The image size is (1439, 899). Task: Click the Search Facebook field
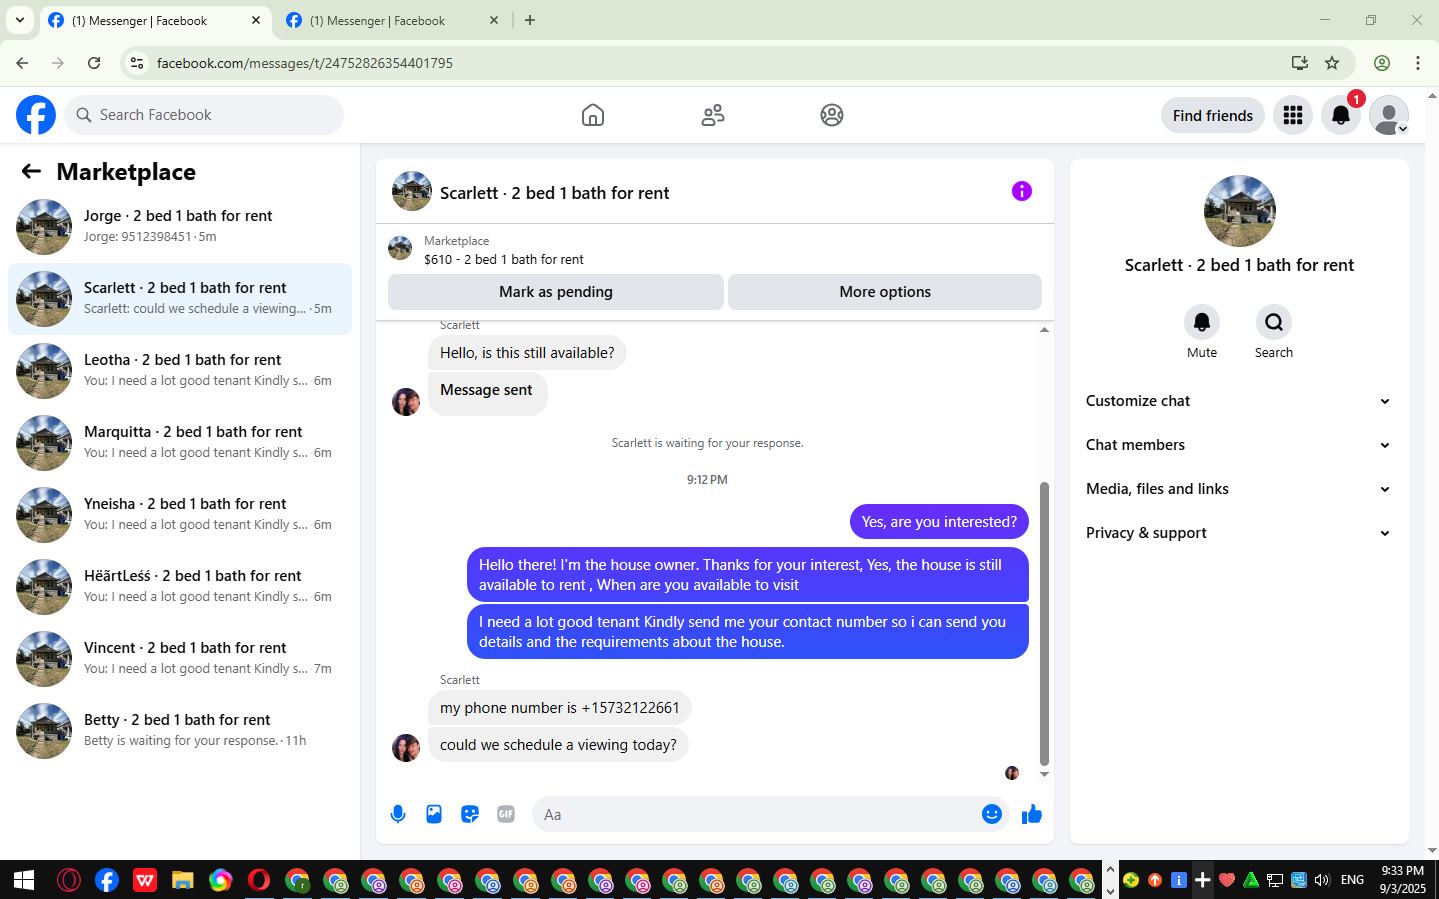[204, 115]
